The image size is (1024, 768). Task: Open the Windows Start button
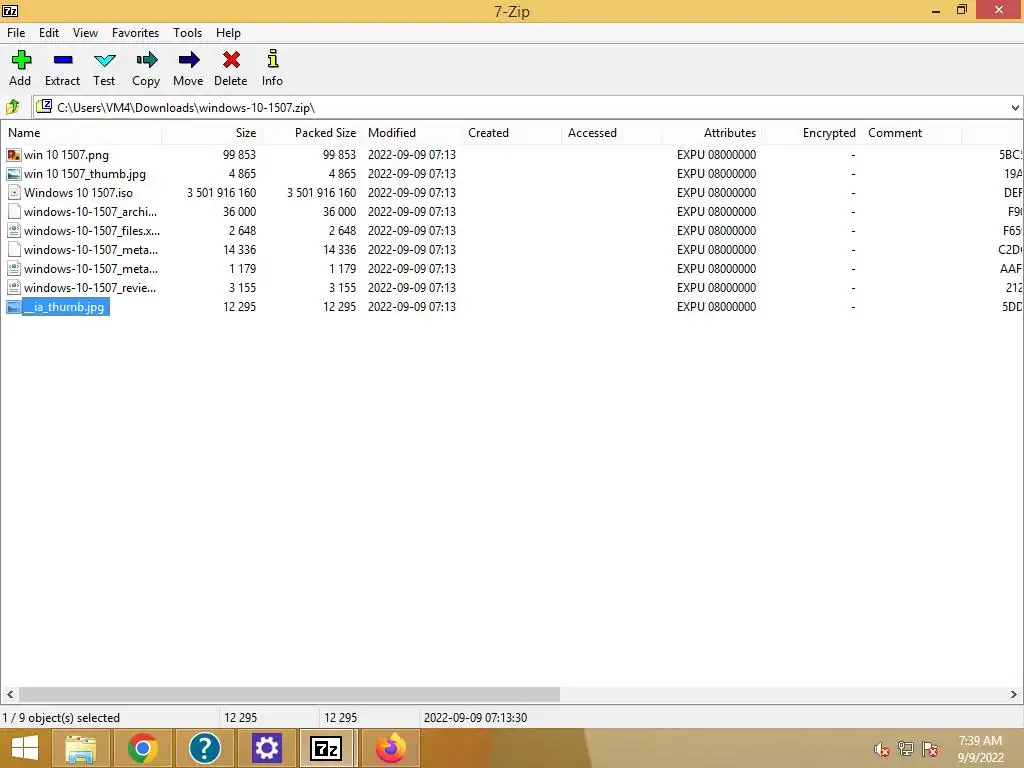click(x=25, y=748)
